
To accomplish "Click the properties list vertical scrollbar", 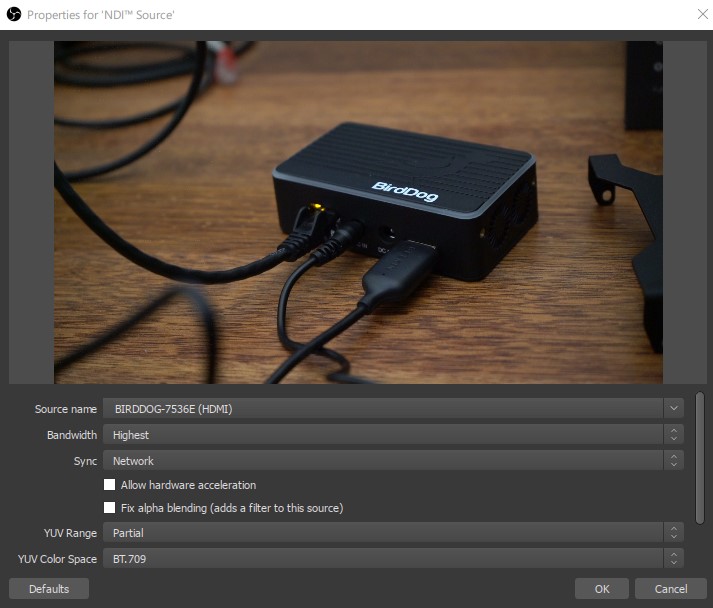I will point(699,456).
